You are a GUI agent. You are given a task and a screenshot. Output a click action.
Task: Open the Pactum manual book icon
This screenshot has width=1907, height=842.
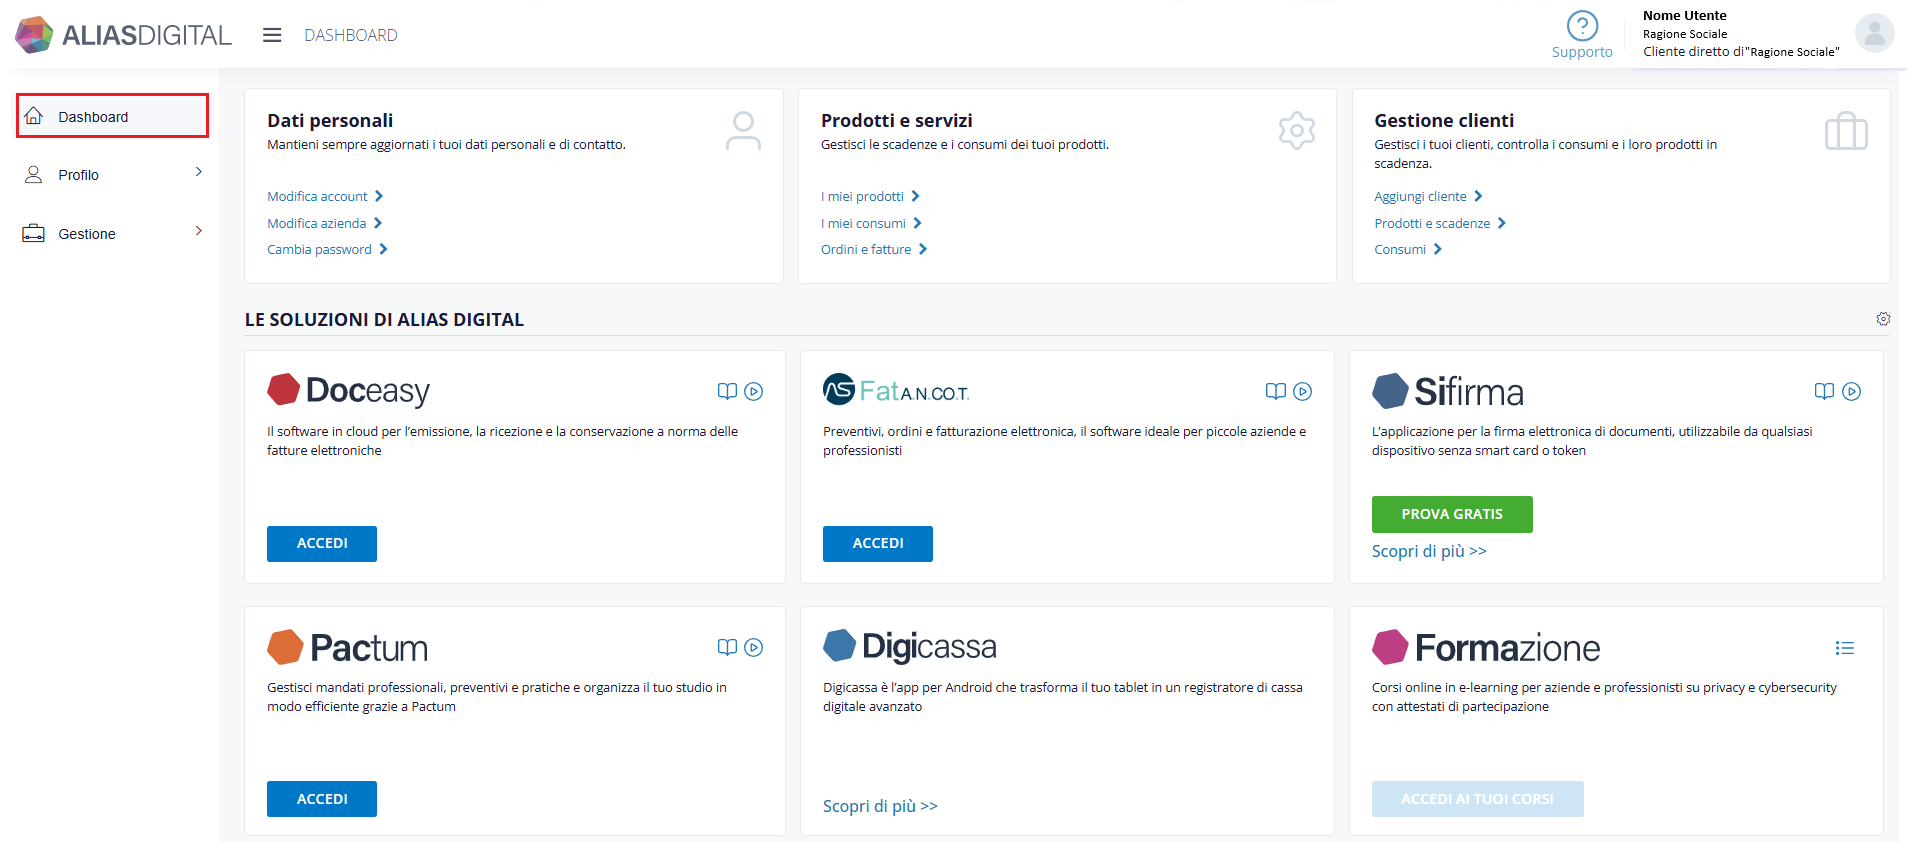[x=727, y=647]
